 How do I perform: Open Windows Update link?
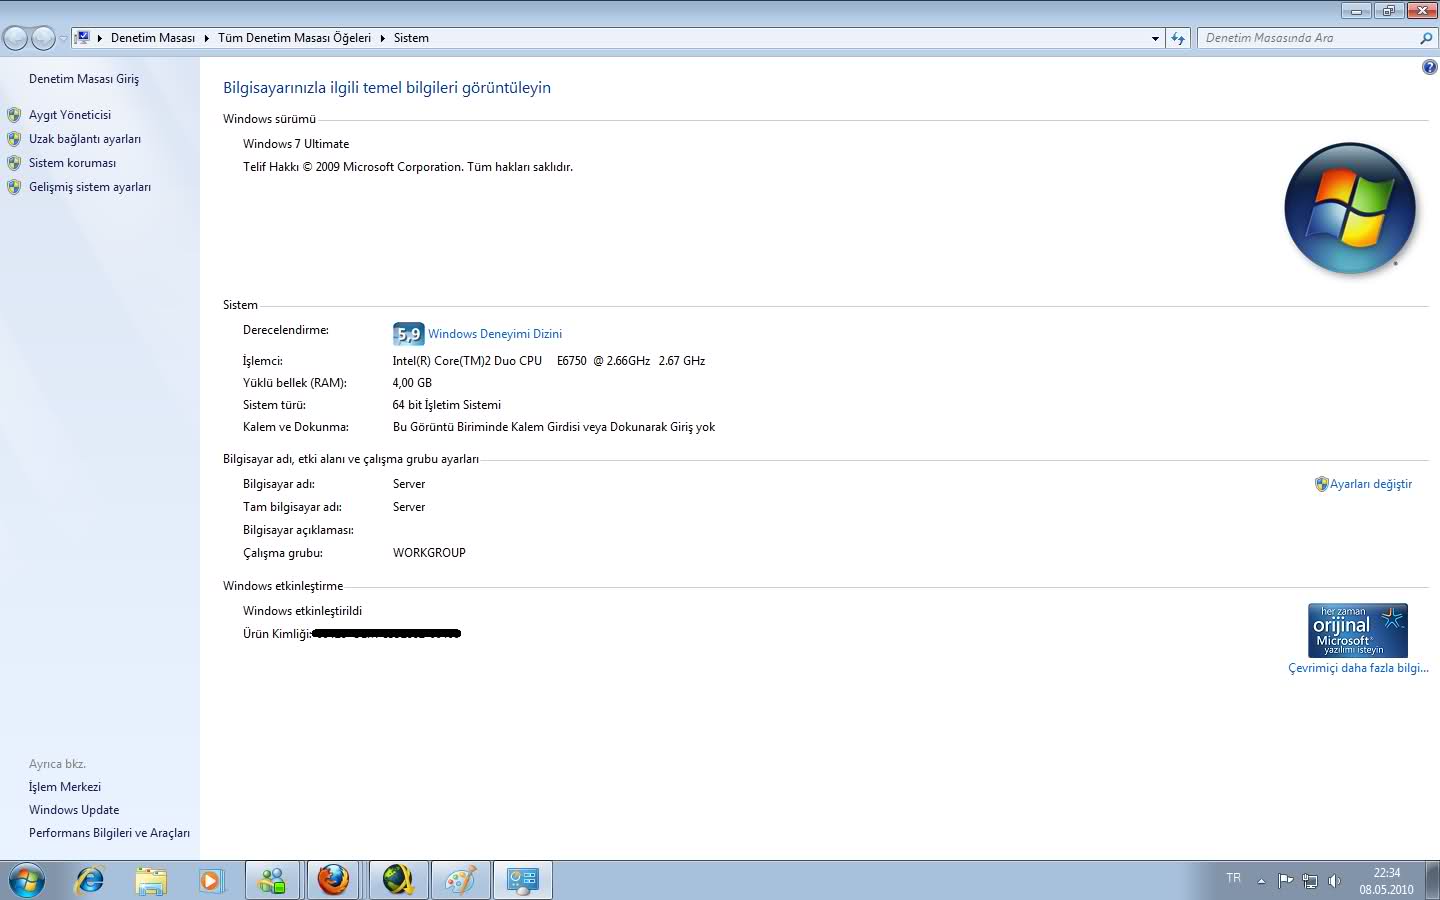click(x=74, y=810)
